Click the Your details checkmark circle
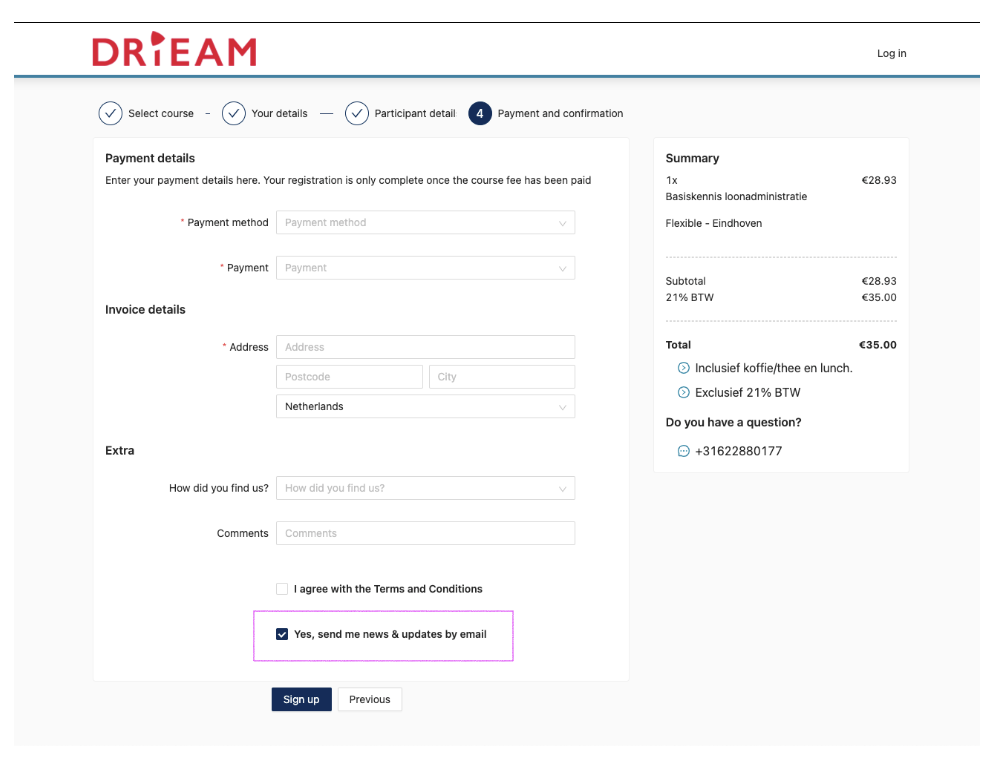1004x764 pixels. click(234, 113)
